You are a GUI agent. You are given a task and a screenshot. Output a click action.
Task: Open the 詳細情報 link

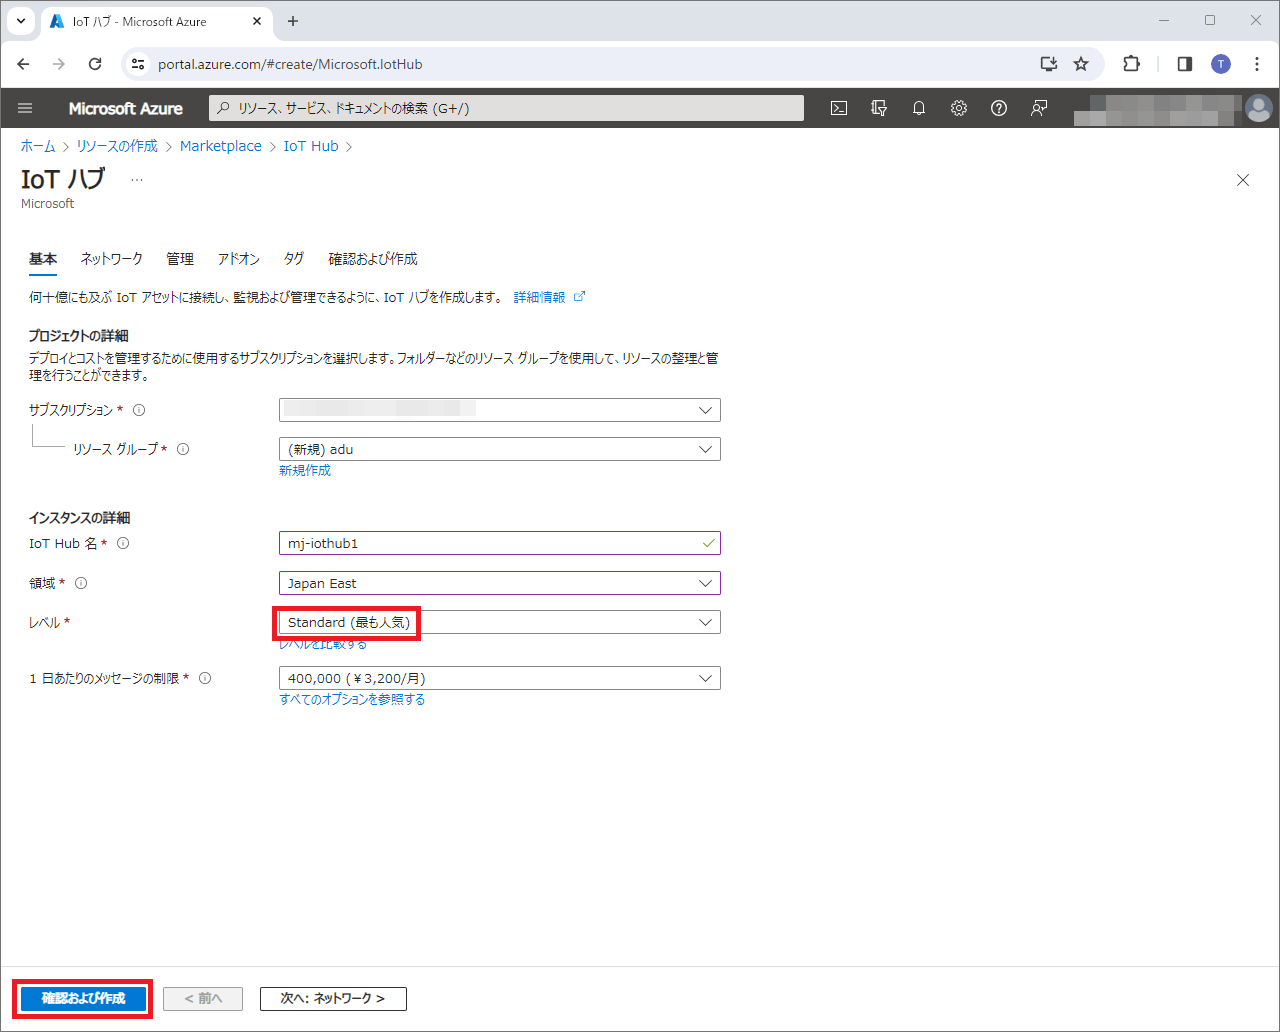tap(549, 297)
